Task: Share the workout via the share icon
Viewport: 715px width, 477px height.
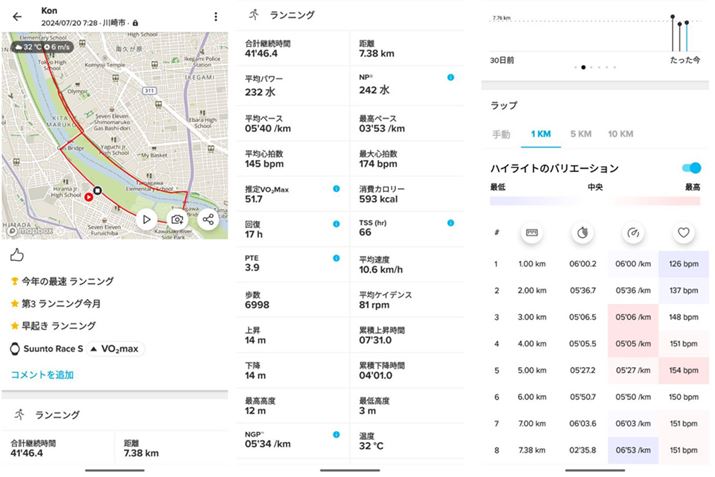Action: click(x=208, y=219)
